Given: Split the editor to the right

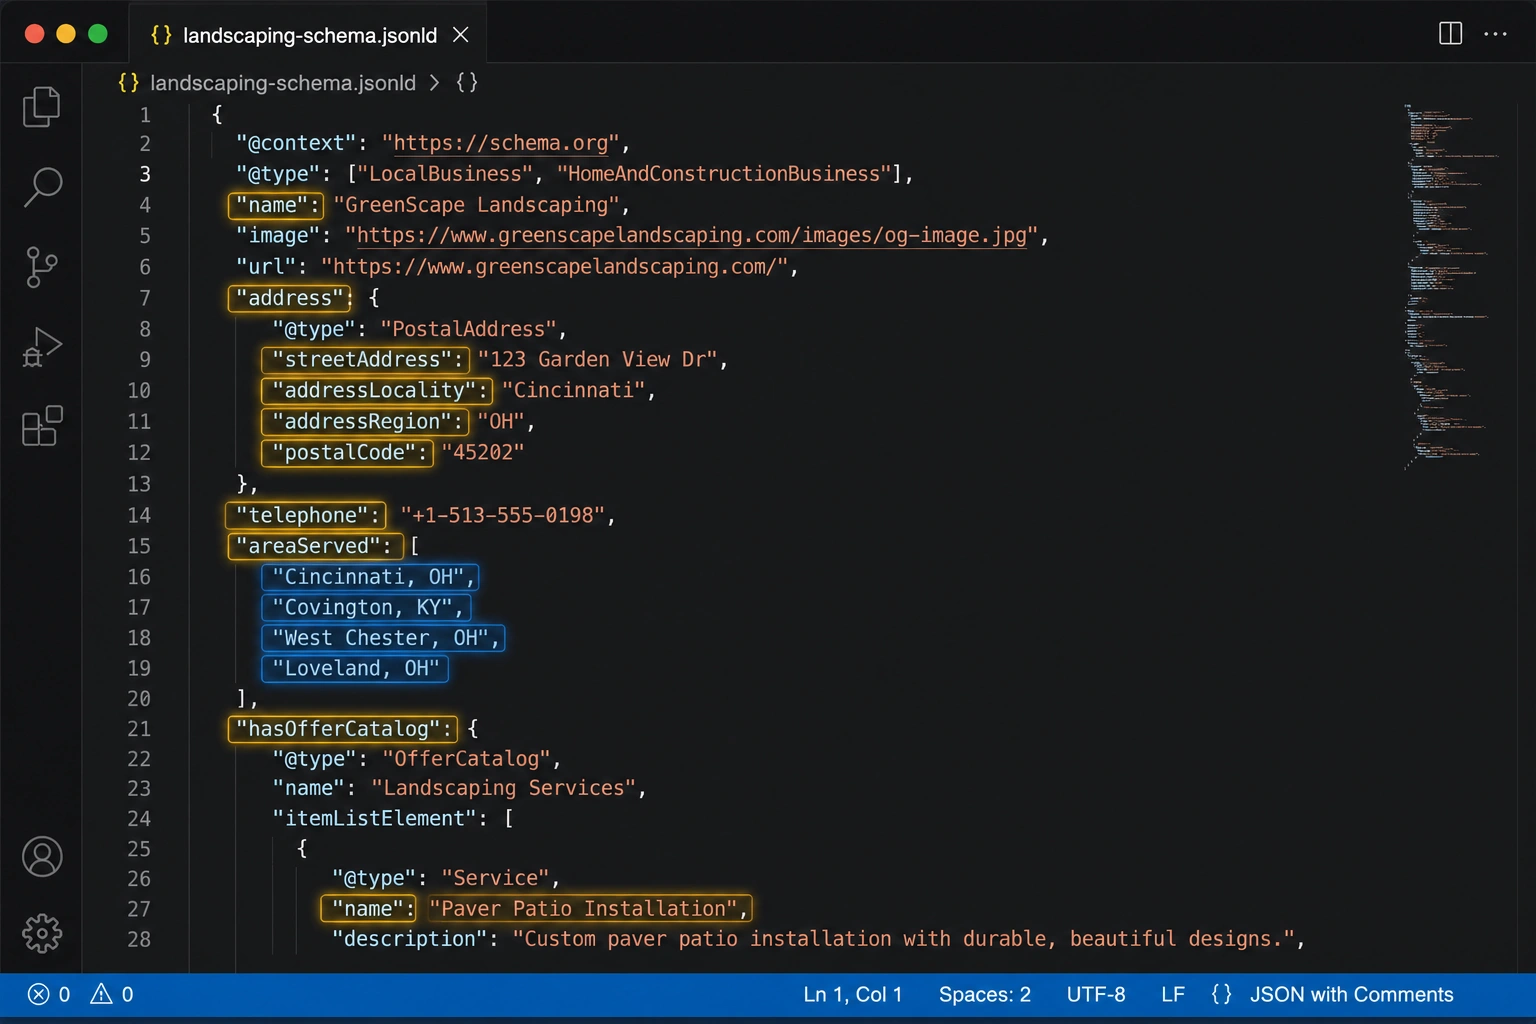Looking at the screenshot, I should pos(1450,34).
